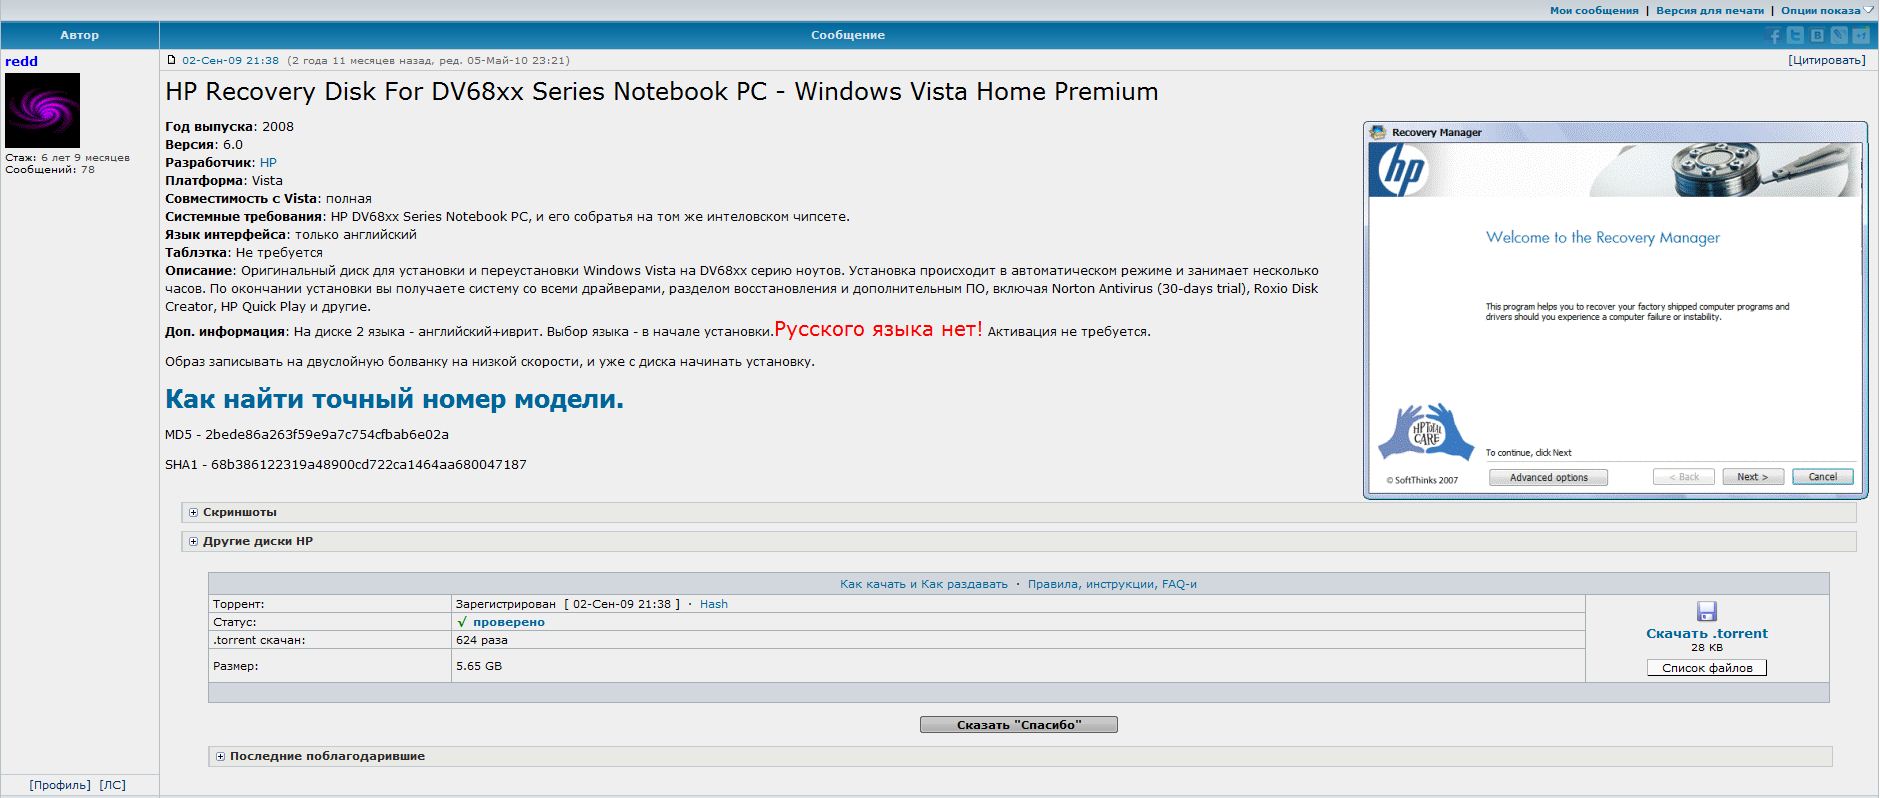This screenshot has height=798, width=1880.
Task: Follow the HP developer link
Action: [x=268, y=163]
